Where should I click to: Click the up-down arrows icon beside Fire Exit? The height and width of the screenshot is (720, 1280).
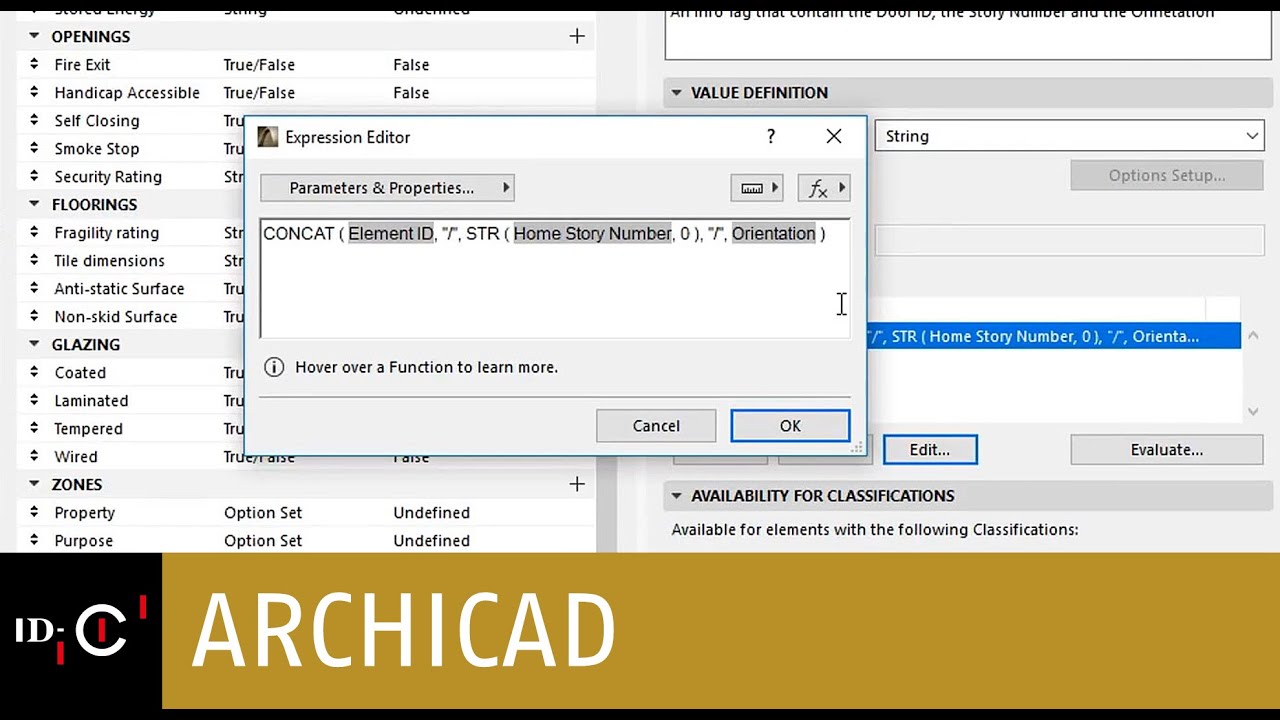[x=33, y=64]
